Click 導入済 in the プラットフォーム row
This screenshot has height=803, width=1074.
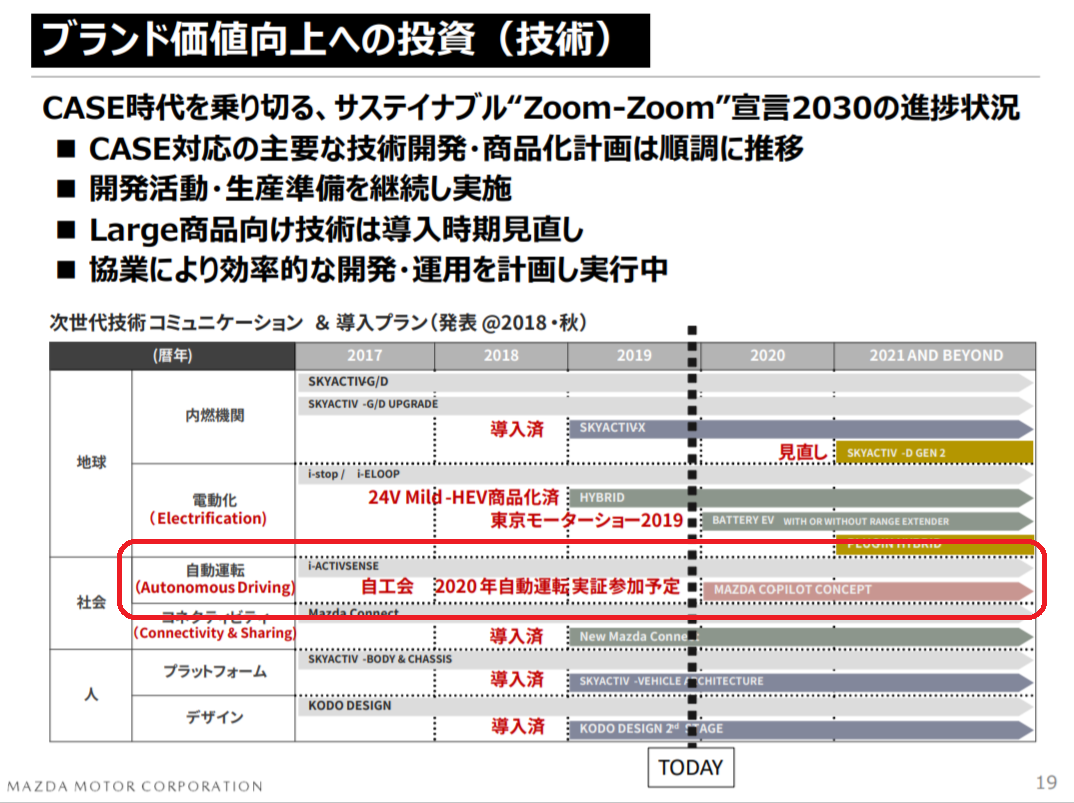pyautogui.click(x=516, y=680)
